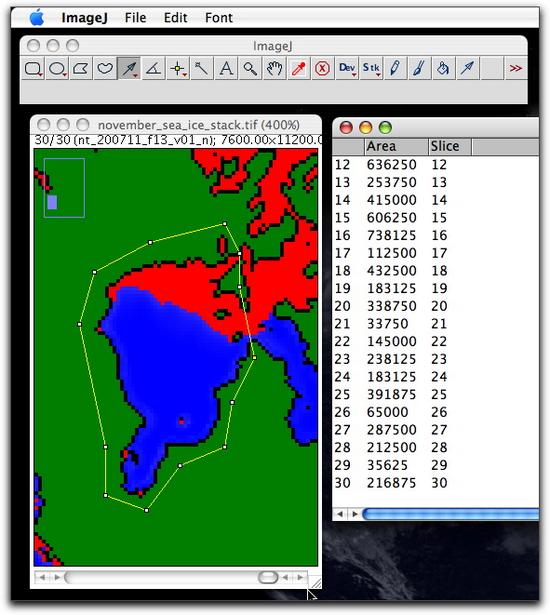Select the Angle measurement tool

[153, 69]
